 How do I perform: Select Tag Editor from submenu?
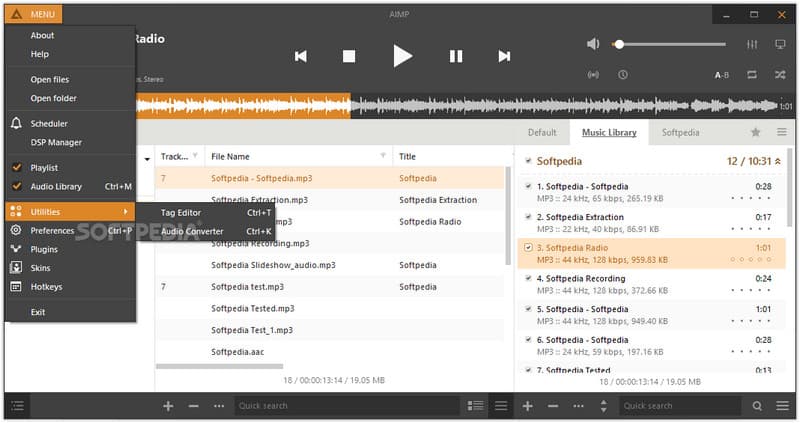[181, 212]
